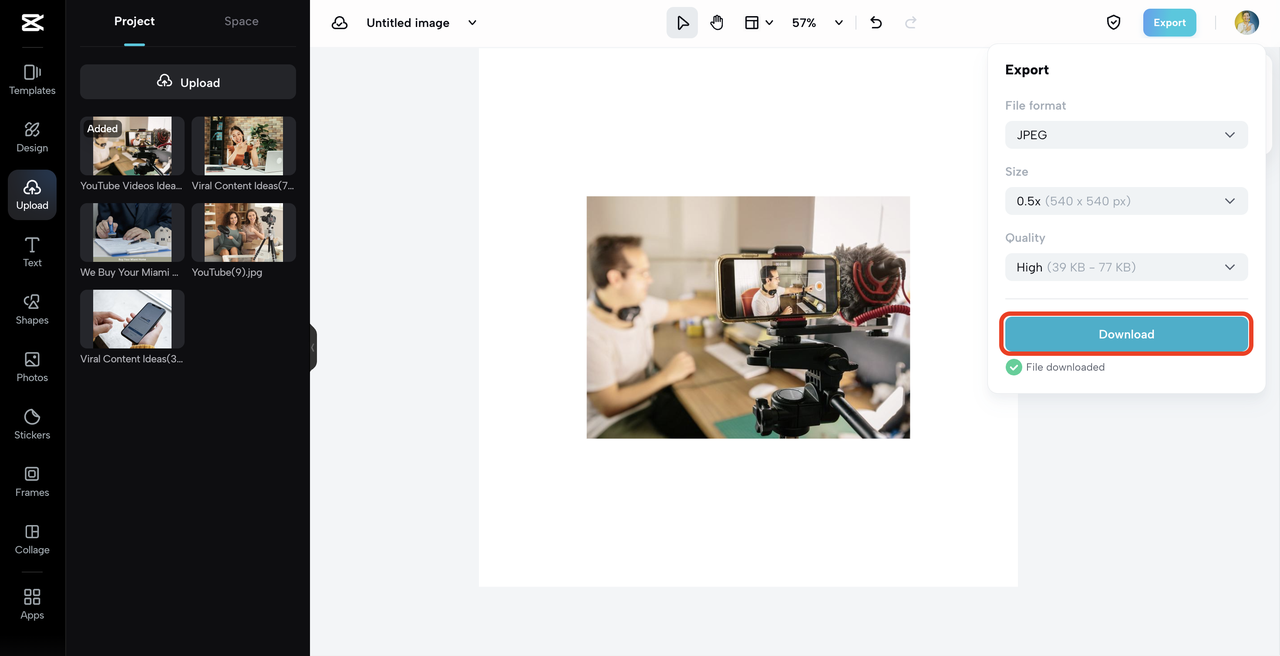Open the user profile avatar
This screenshot has height=656, width=1280.
pos(1246,22)
